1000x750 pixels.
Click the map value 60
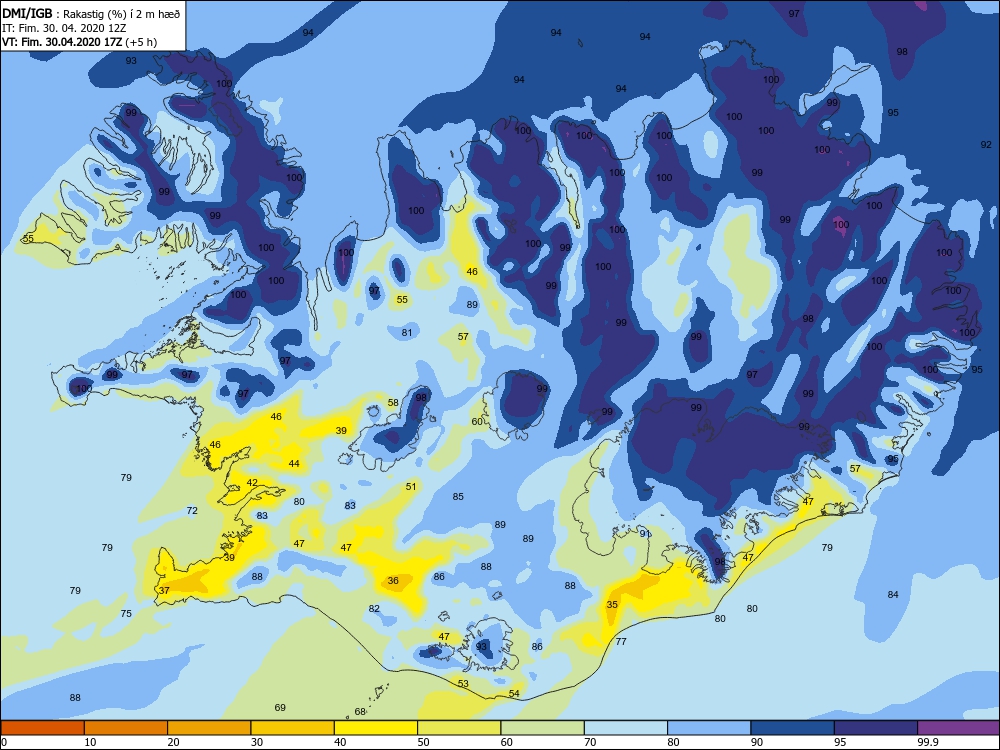coord(477,422)
